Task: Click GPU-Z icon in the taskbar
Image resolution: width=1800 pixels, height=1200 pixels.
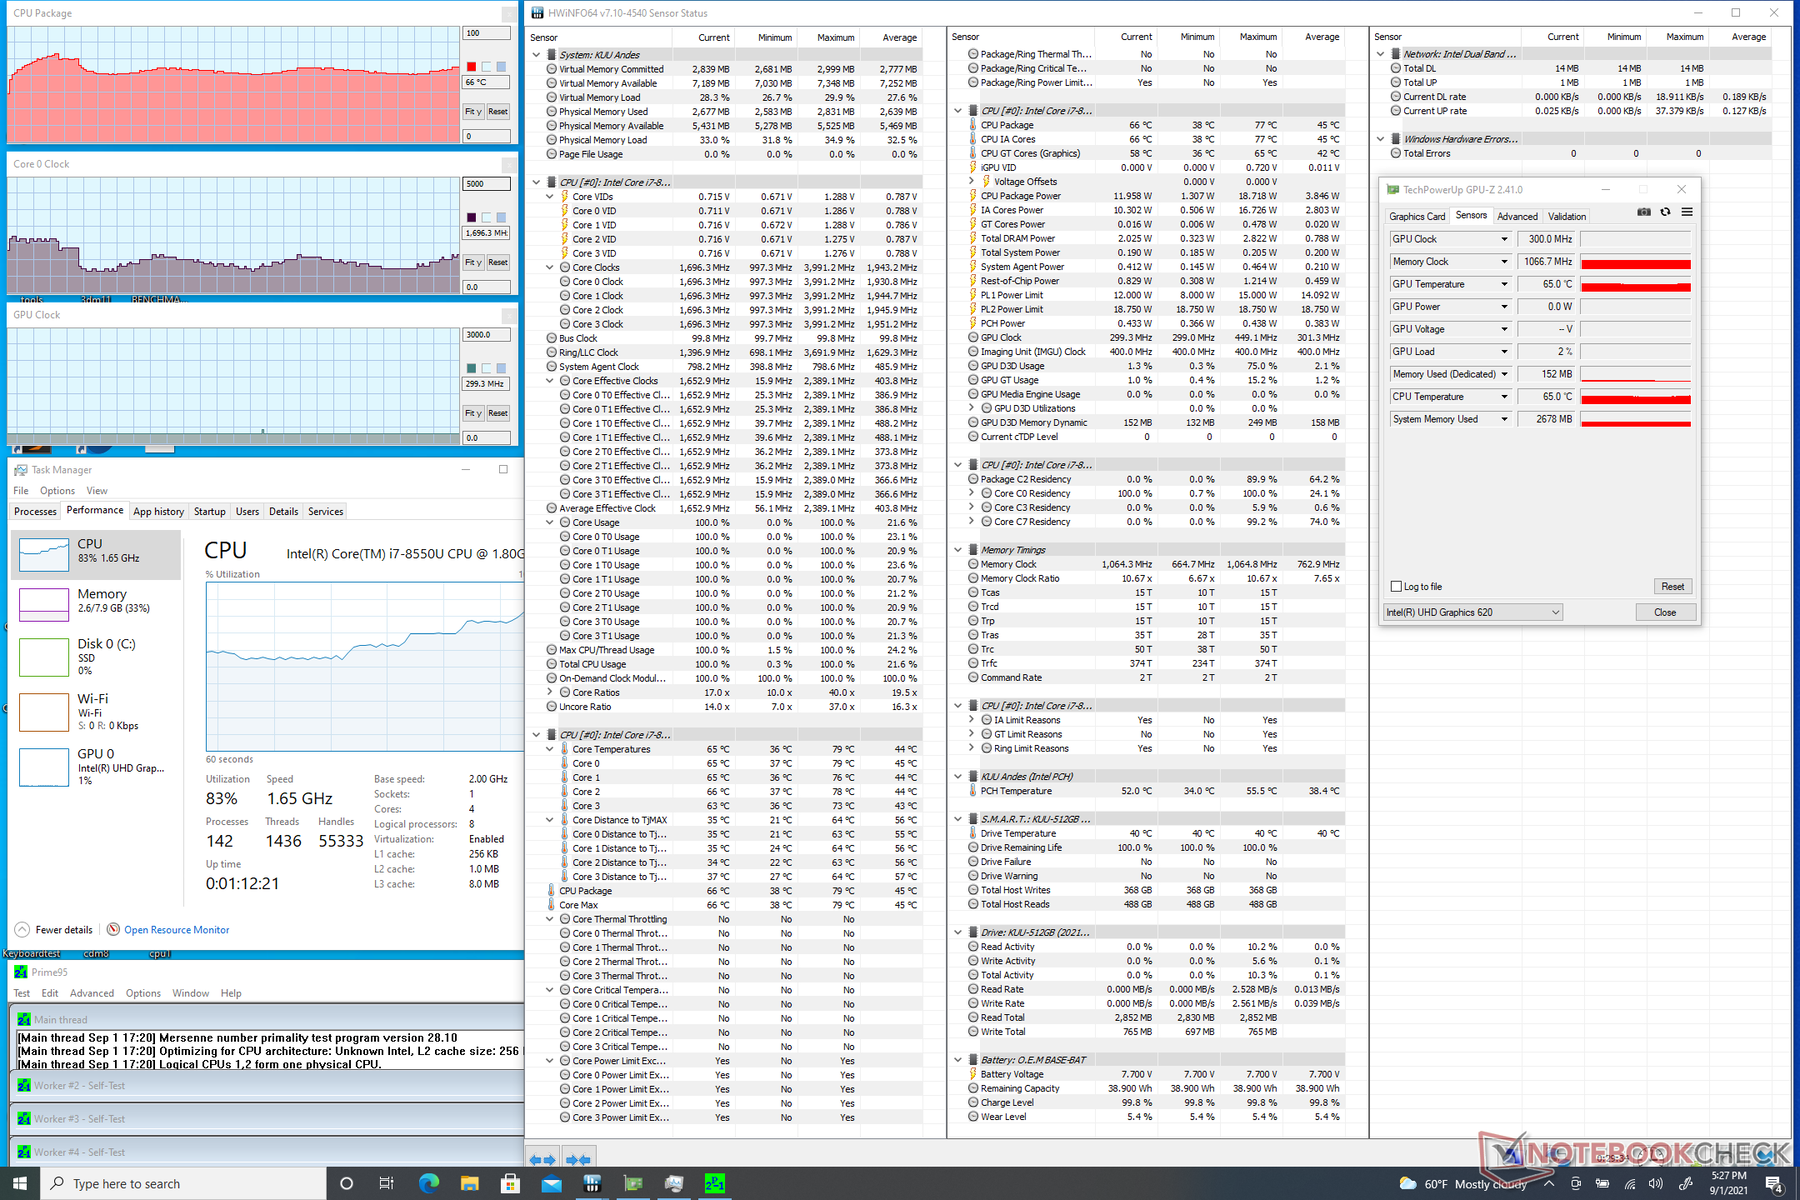Action: (633, 1183)
